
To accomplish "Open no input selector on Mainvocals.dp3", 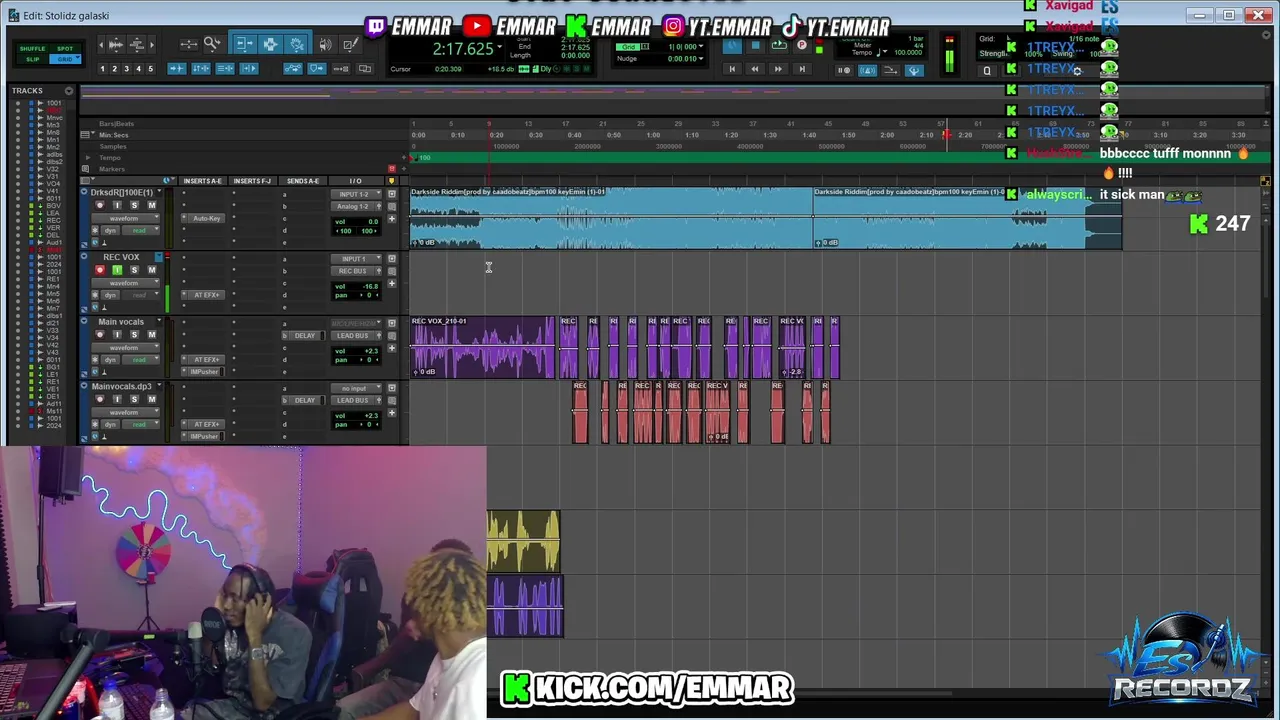I will point(356,388).
